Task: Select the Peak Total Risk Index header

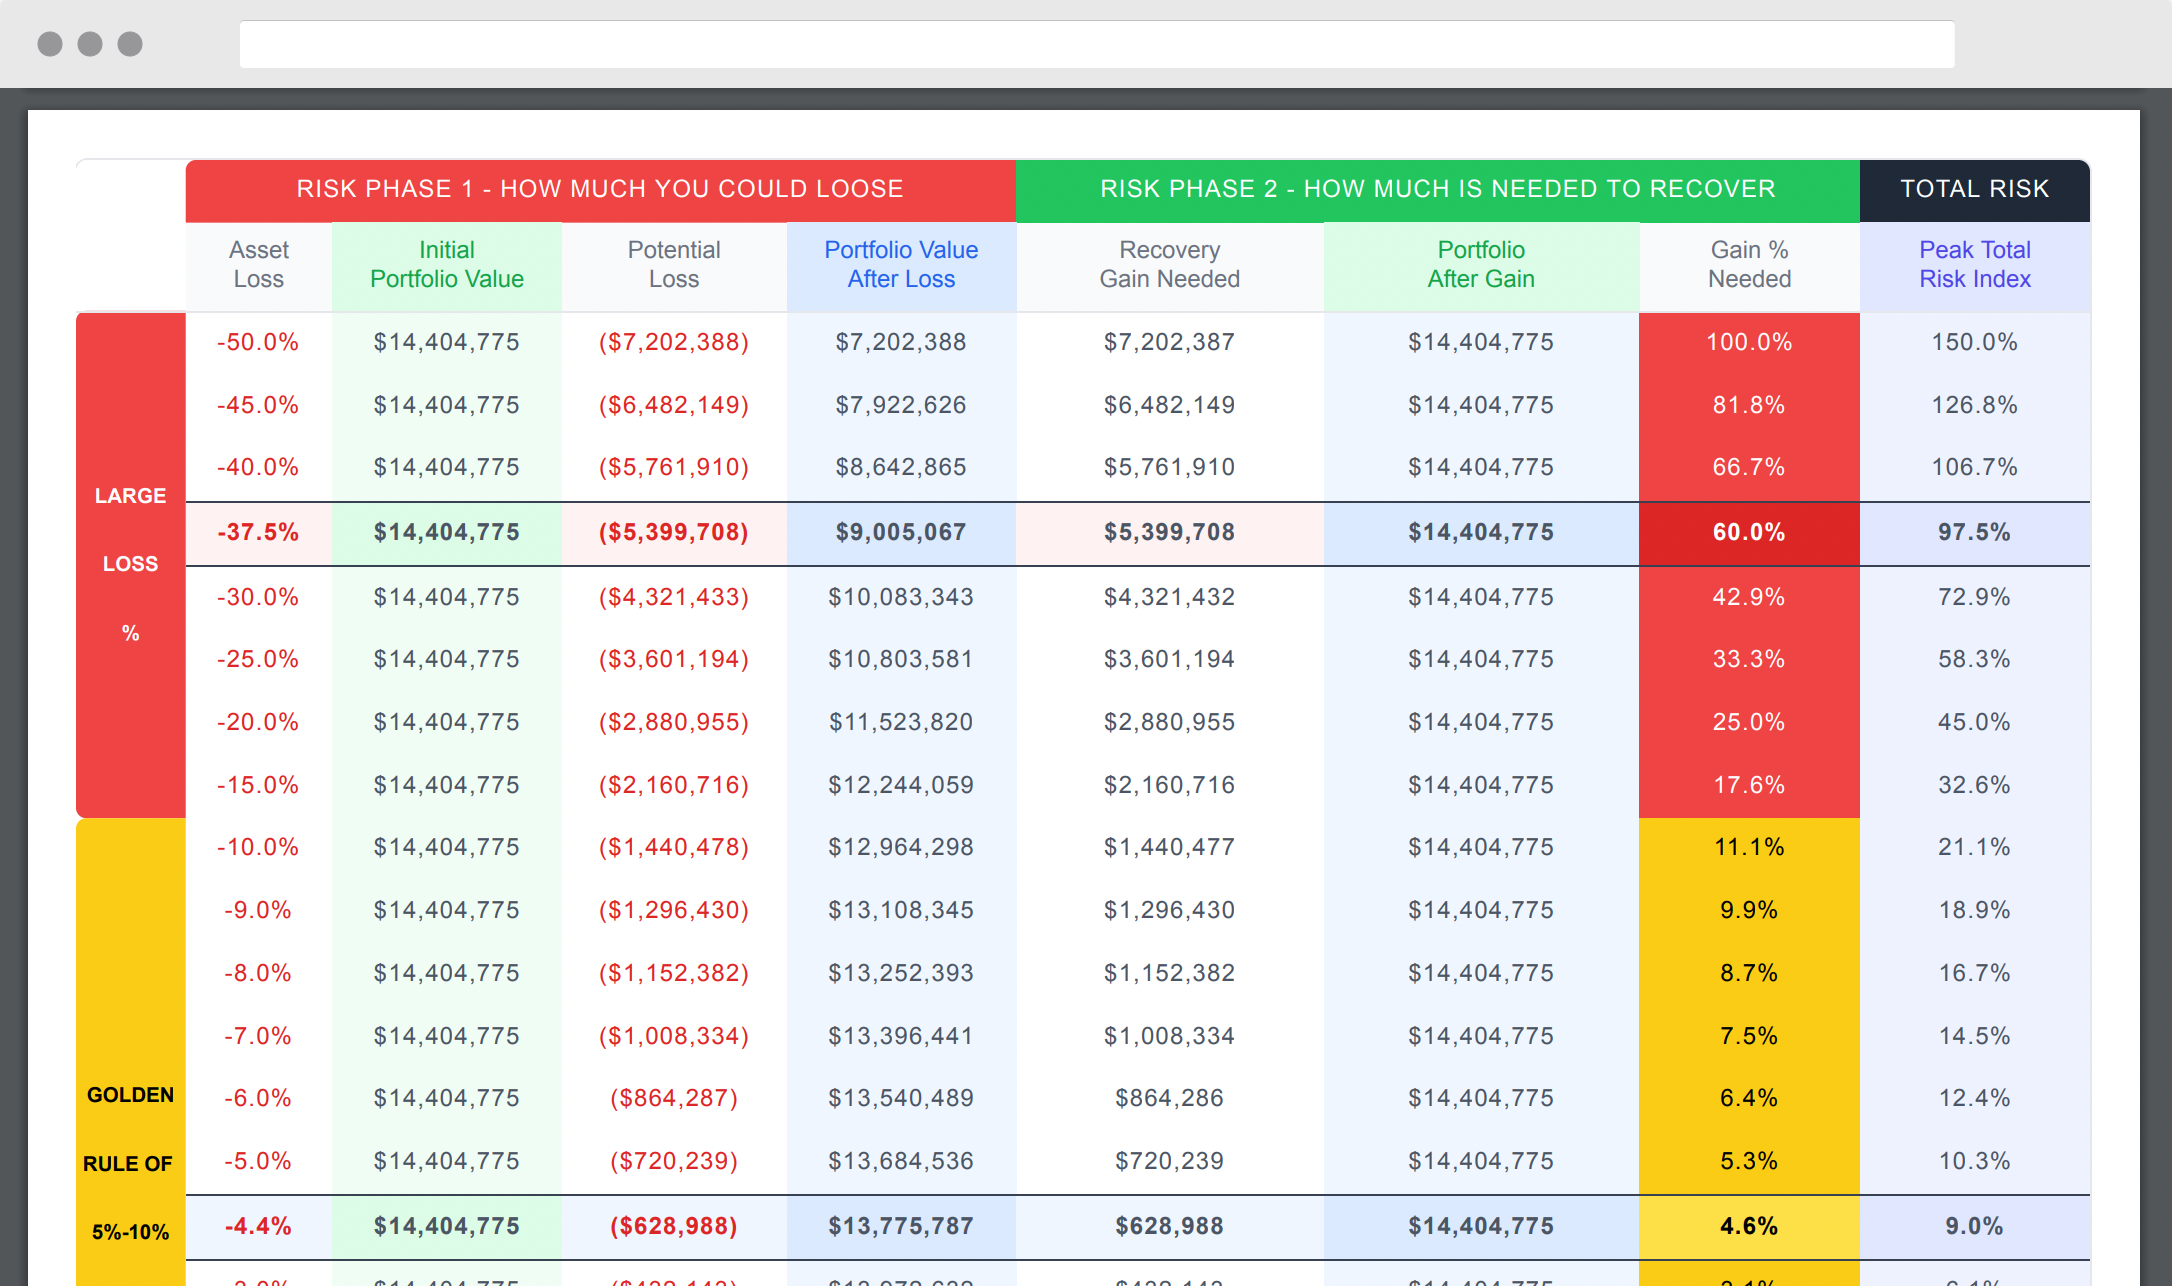Action: pos(1974,265)
